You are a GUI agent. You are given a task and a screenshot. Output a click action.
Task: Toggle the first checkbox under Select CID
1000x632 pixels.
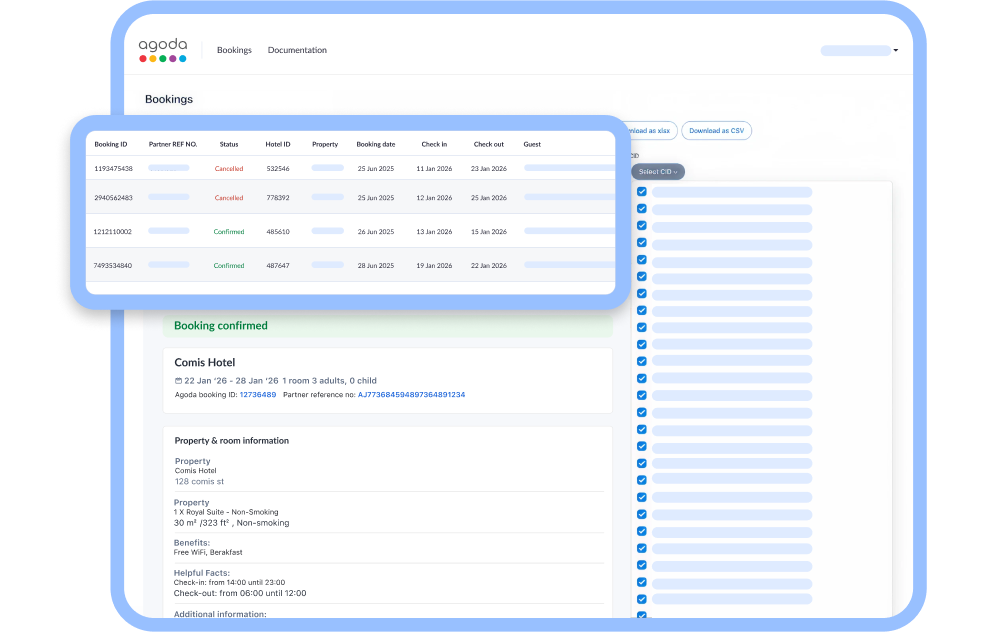642,191
